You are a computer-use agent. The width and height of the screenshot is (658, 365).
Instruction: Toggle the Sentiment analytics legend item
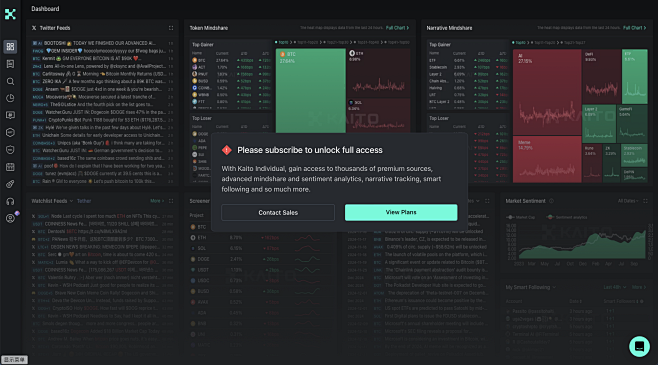coord(567,217)
